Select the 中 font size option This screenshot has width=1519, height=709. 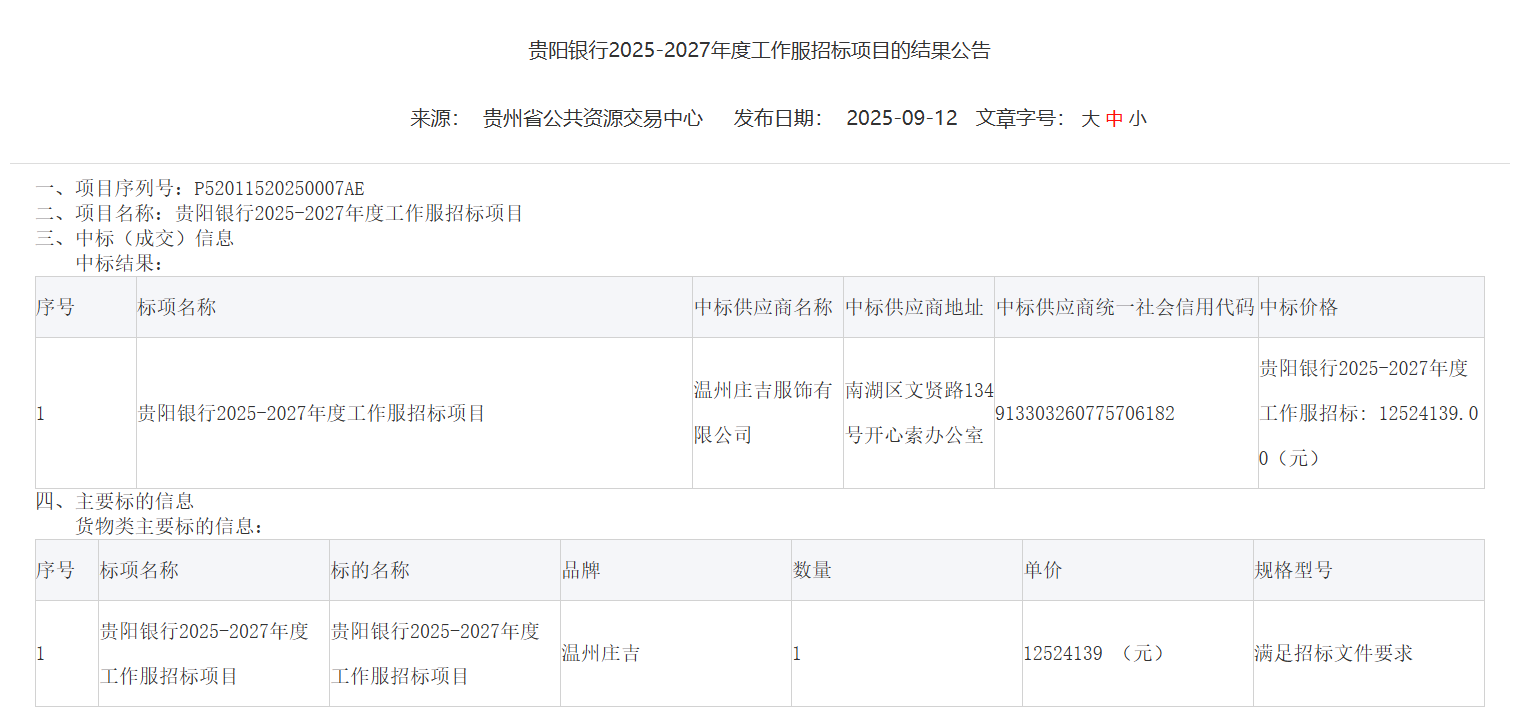tap(1114, 119)
